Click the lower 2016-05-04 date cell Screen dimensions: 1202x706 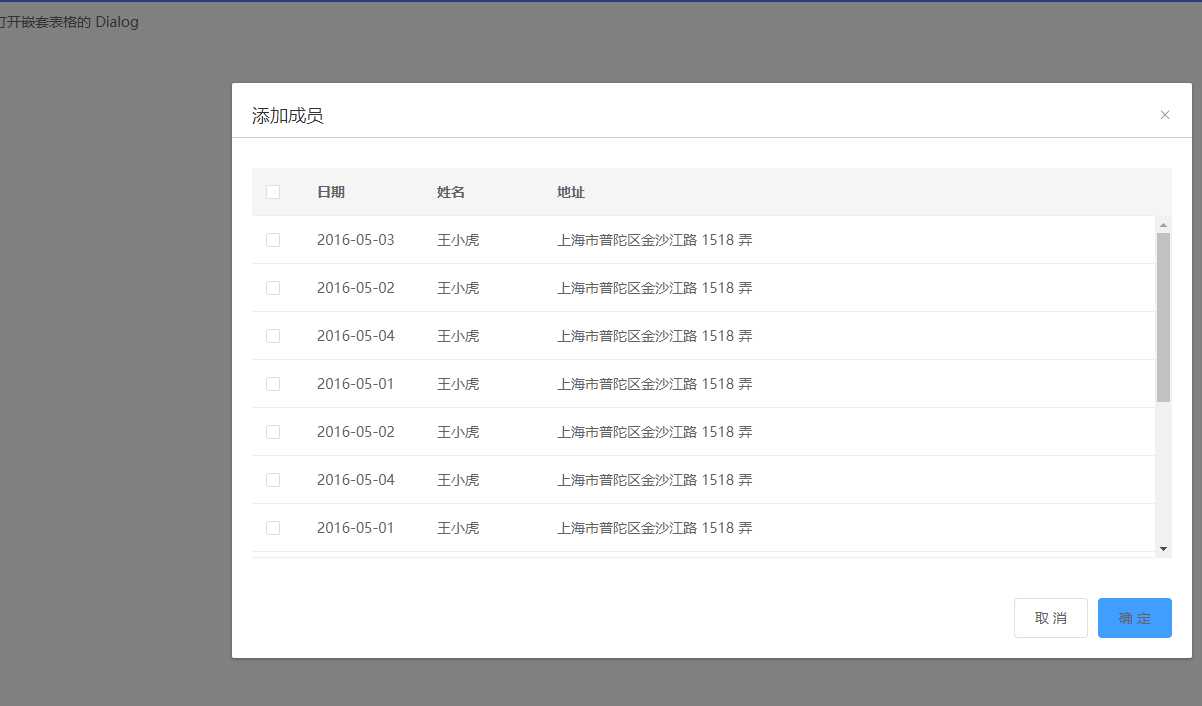[x=356, y=480]
